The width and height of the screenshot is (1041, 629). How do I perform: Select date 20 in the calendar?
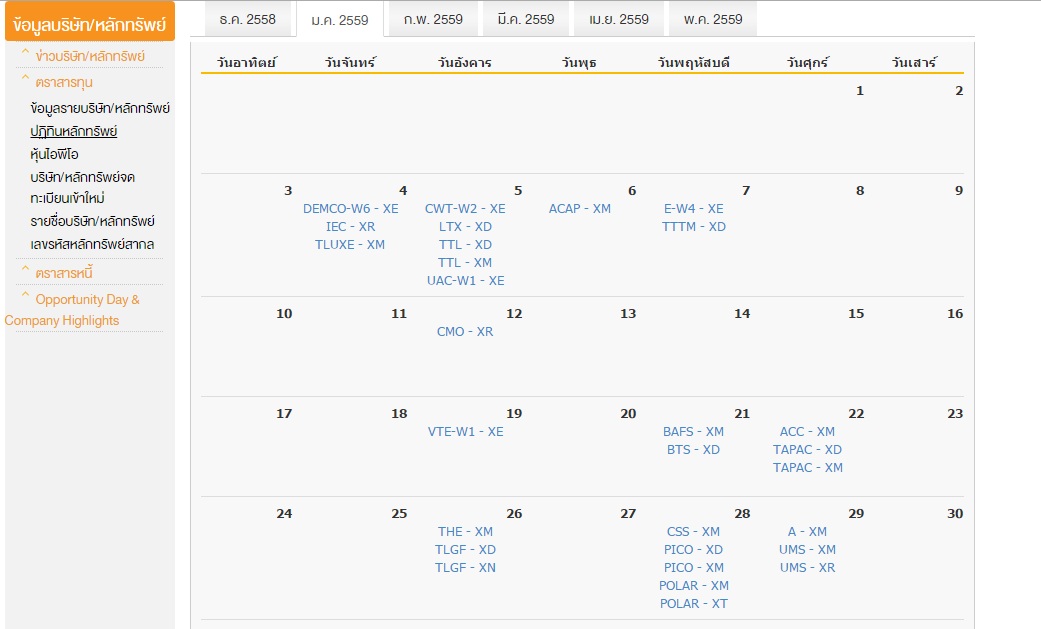[x=628, y=414]
